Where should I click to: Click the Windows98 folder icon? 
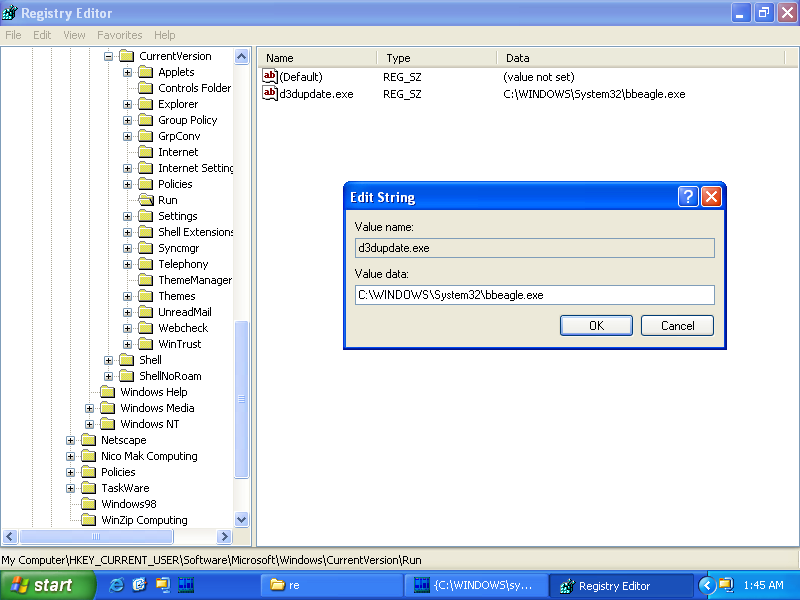[89, 504]
